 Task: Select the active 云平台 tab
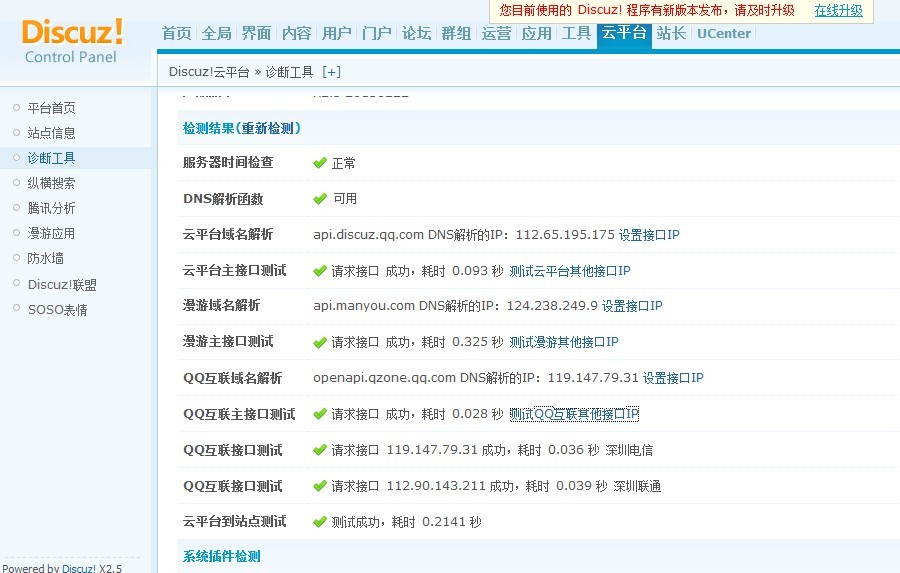pyautogui.click(x=624, y=34)
